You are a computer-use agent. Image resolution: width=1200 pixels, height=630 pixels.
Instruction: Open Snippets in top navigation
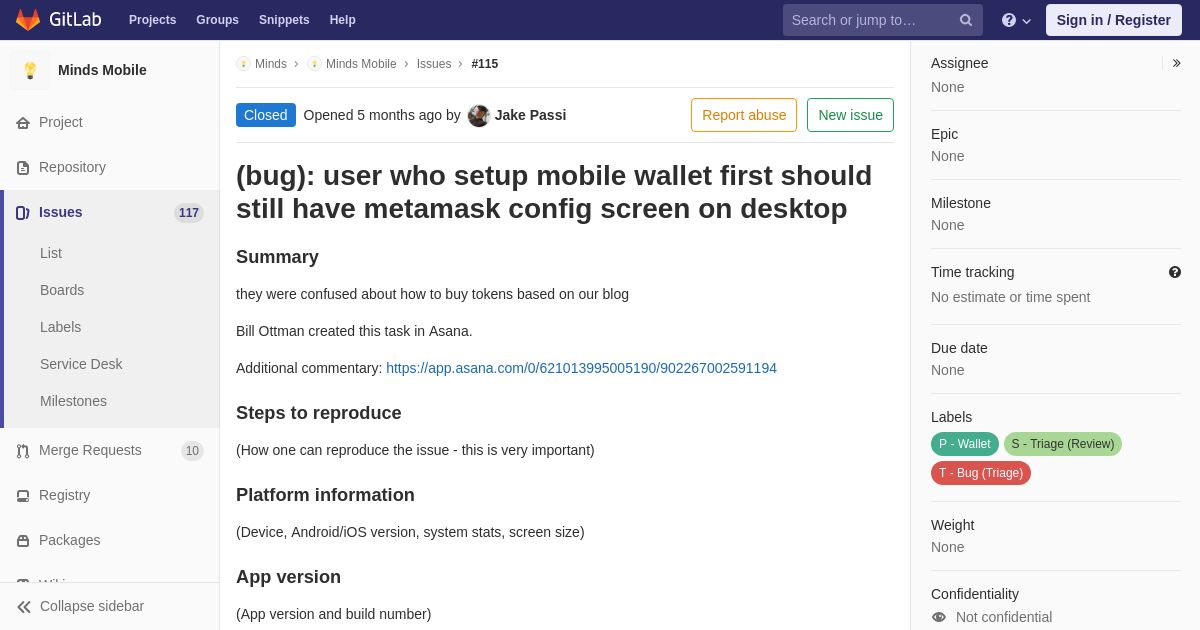pos(284,20)
